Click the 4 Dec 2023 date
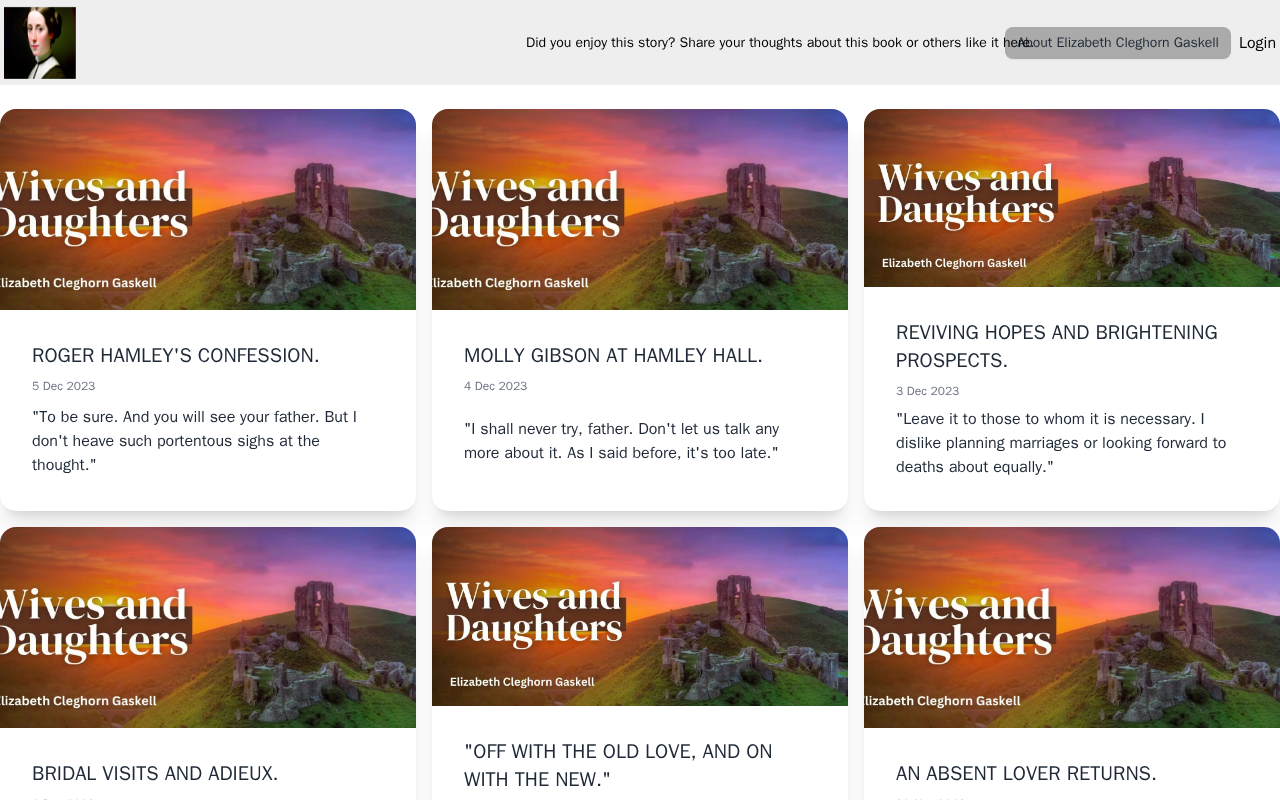The image size is (1280, 800). 495,386
